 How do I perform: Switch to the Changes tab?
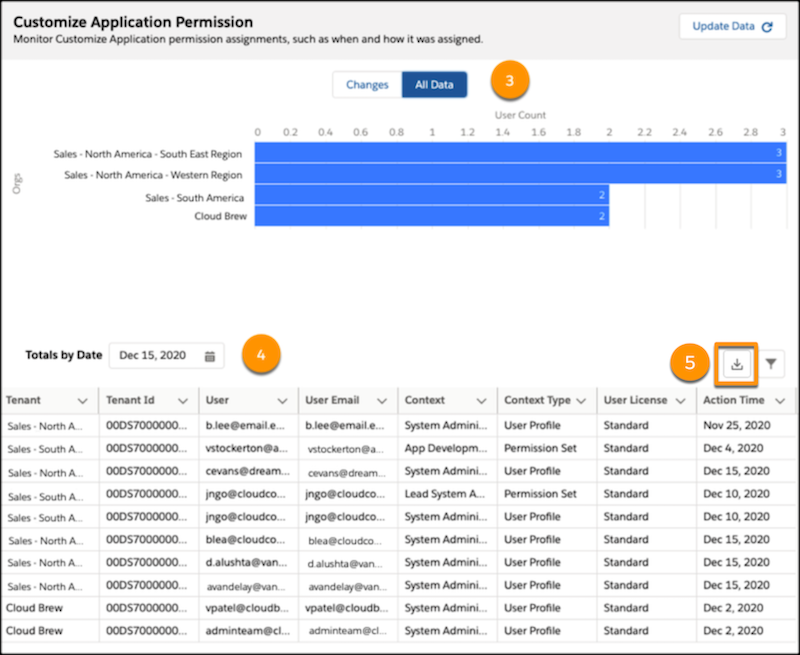(x=367, y=85)
